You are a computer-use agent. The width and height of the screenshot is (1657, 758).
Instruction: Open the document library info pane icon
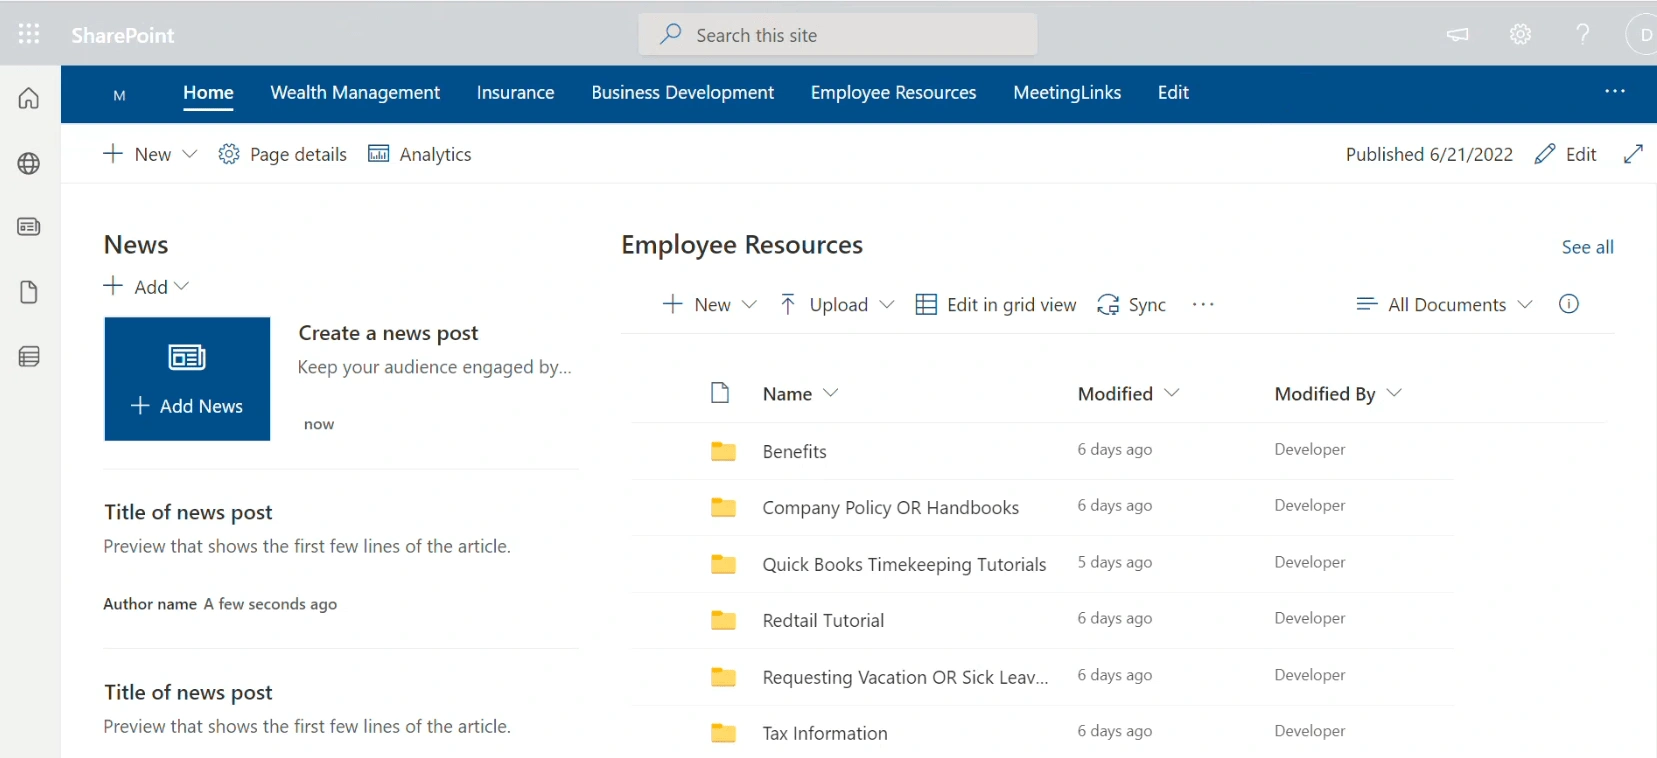[x=1568, y=304]
